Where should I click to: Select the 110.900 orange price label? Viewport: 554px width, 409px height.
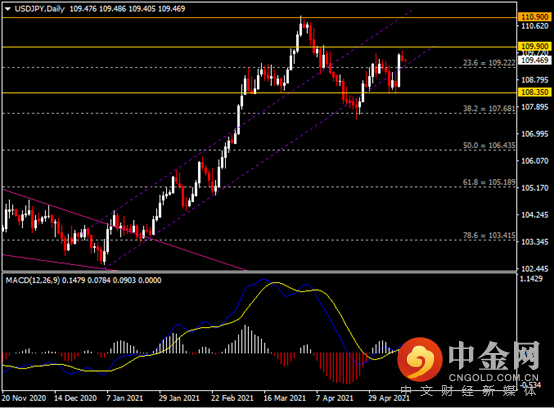[x=535, y=17]
